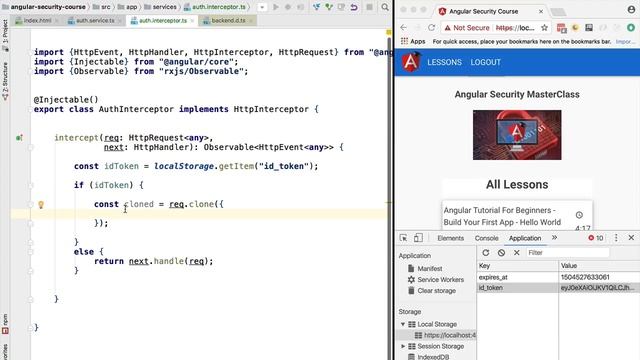The height and width of the screenshot is (360, 640).
Task: Select the auth.interceptor.ts editor tab
Action: coord(162,20)
